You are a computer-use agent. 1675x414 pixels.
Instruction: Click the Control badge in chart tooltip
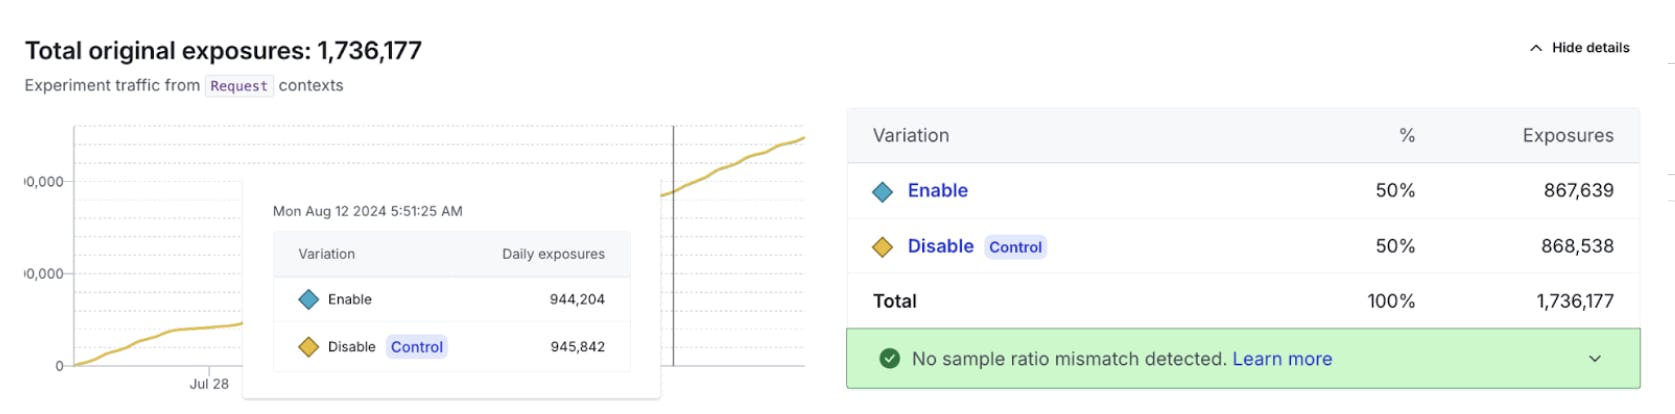click(x=416, y=347)
